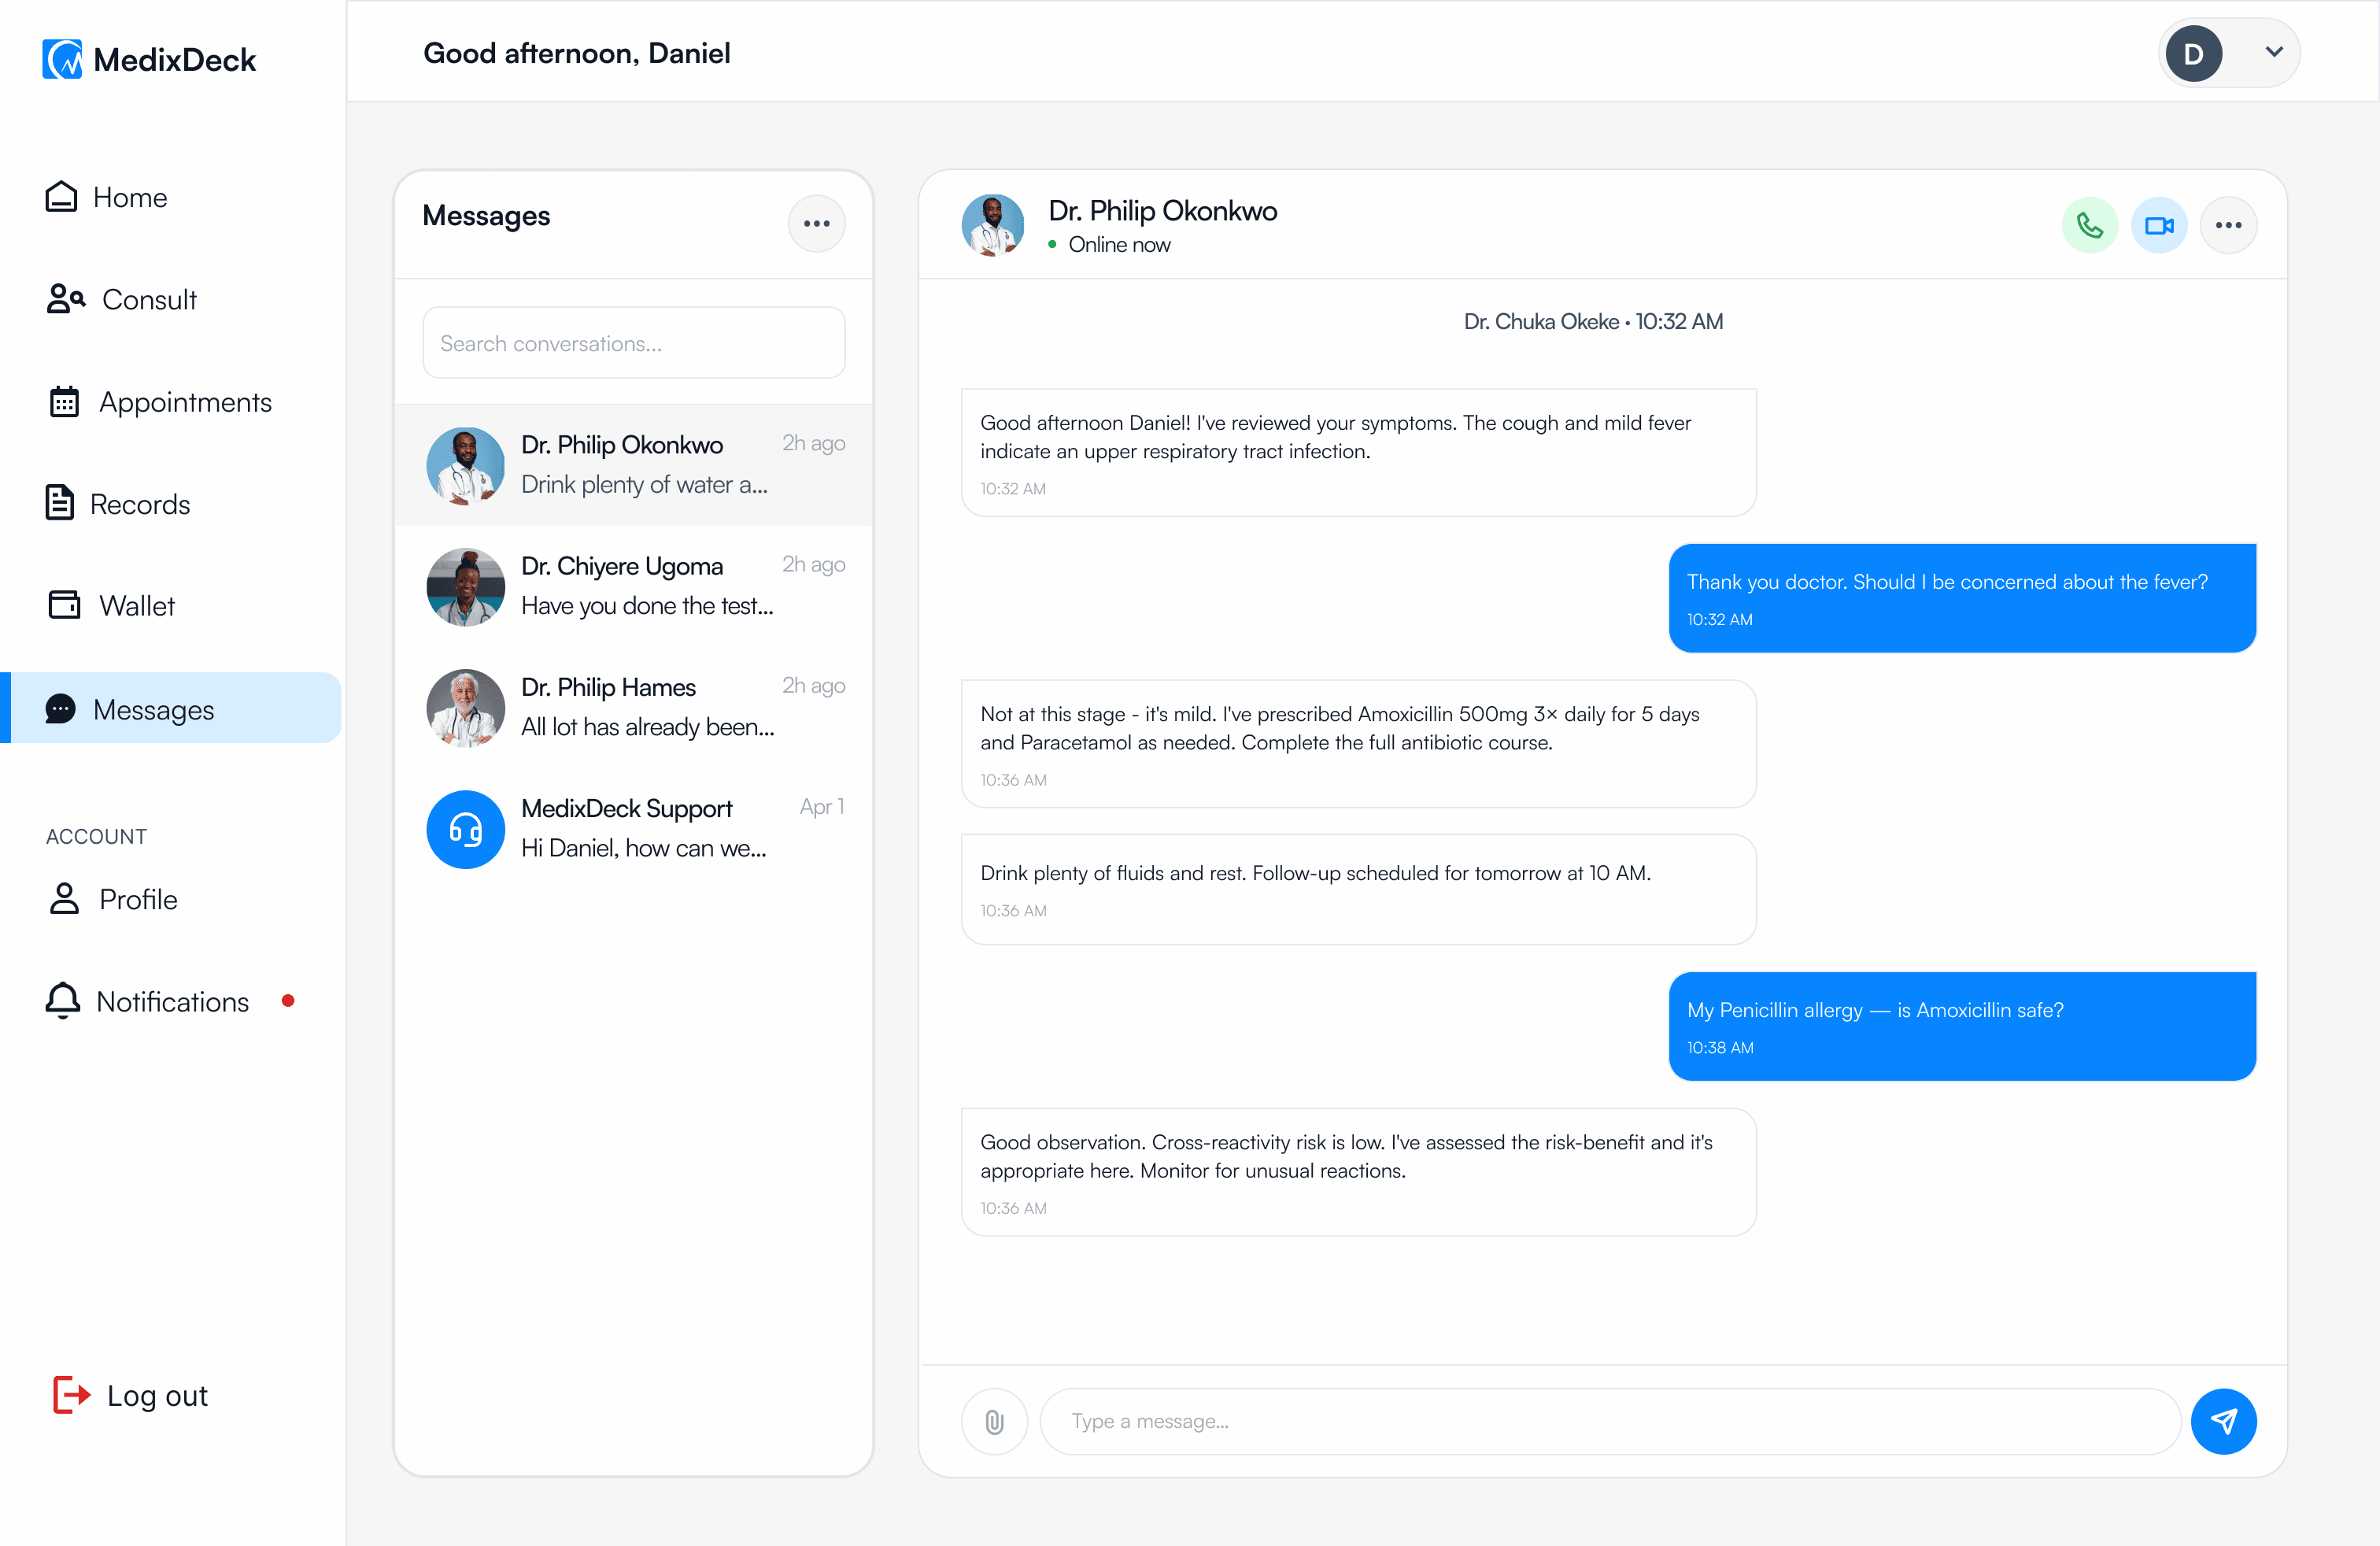Click the red Log out button
The width and height of the screenshot is (2380, 1546).
(130, 1395)
